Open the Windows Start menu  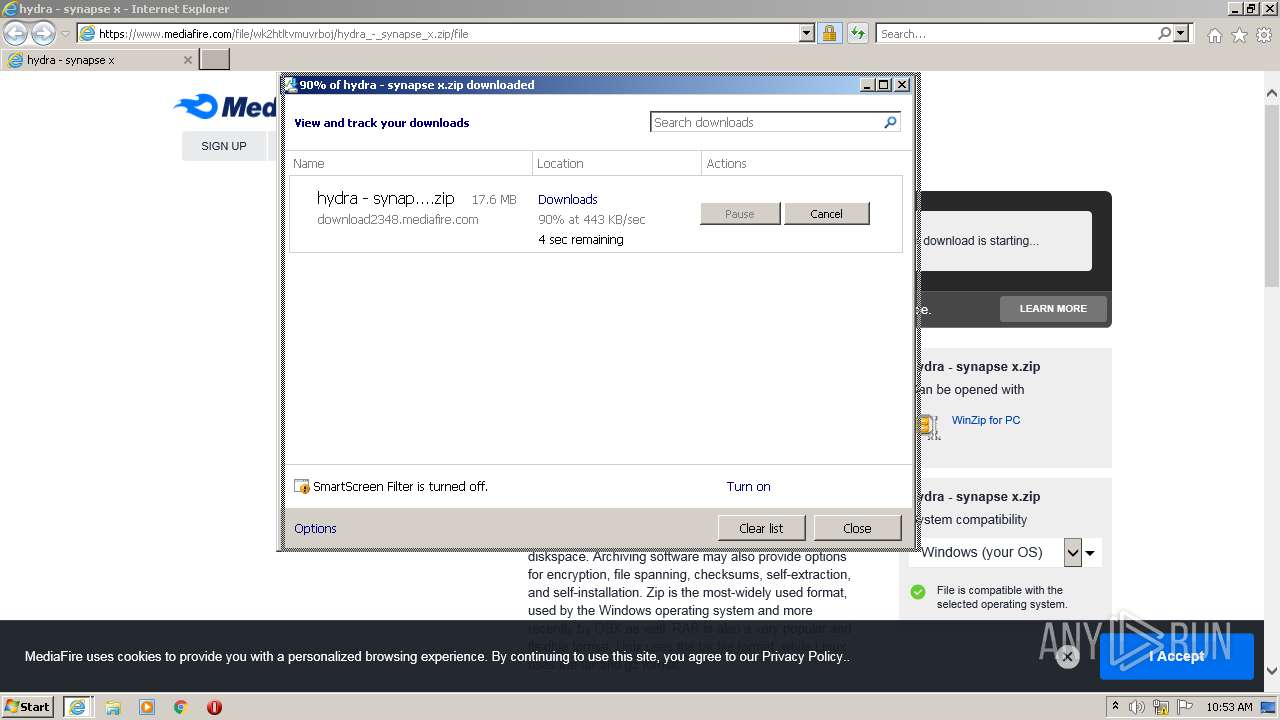pyautogui.click(x=28, y=706)
